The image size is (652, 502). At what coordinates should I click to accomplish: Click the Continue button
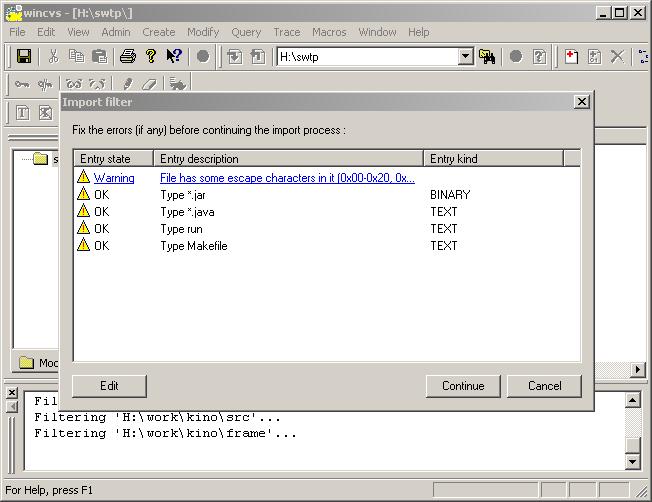(x=463, y=386)
